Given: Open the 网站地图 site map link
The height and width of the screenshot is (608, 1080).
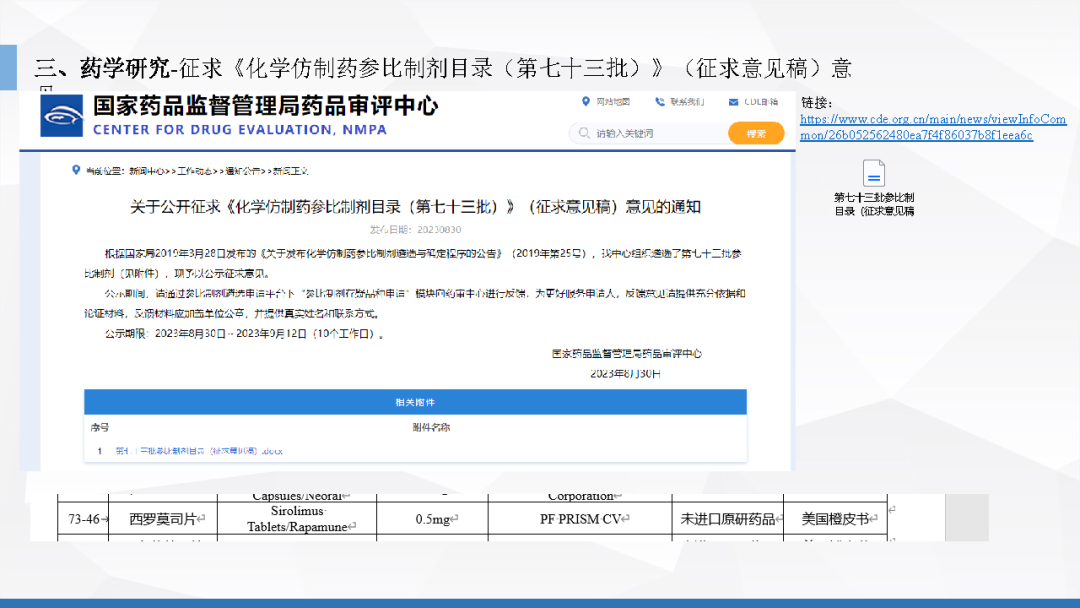Looking at the screenshot, I should 613,102.
